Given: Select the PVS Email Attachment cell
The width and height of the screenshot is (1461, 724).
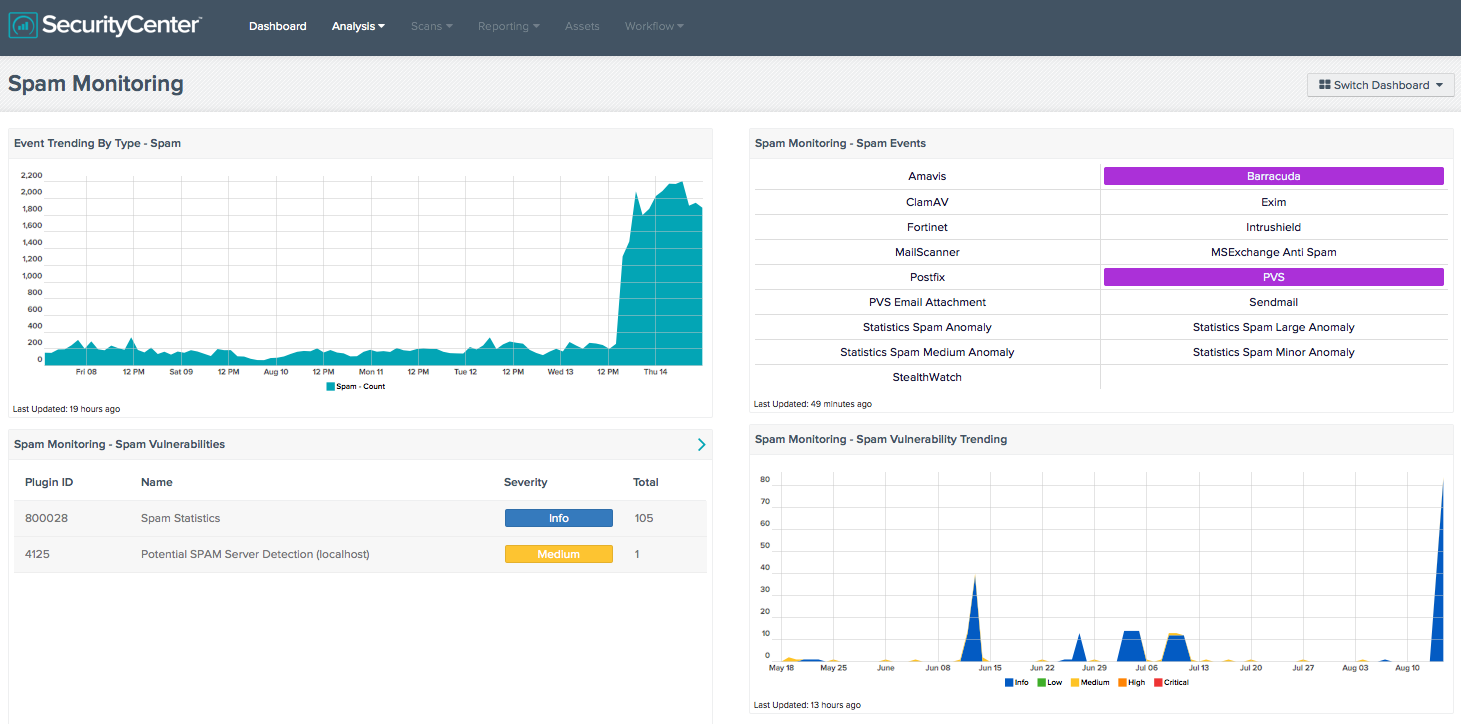Looking at the screenshot, I should (927, 302).
